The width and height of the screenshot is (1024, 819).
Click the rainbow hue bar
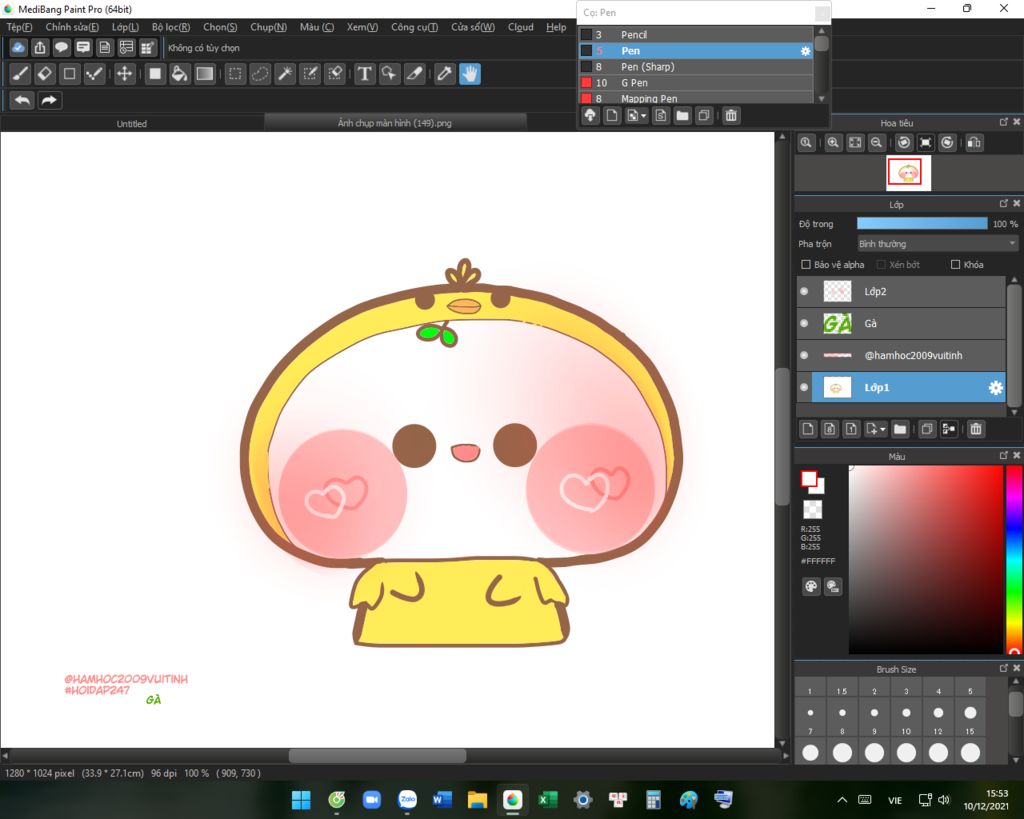coord(1014,559)
